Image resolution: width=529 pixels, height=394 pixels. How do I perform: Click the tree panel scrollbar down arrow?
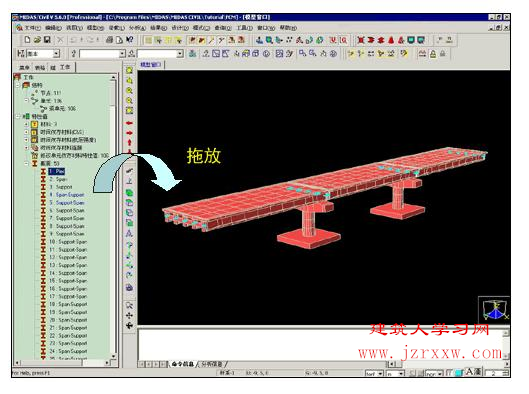[x=114, y=356]
